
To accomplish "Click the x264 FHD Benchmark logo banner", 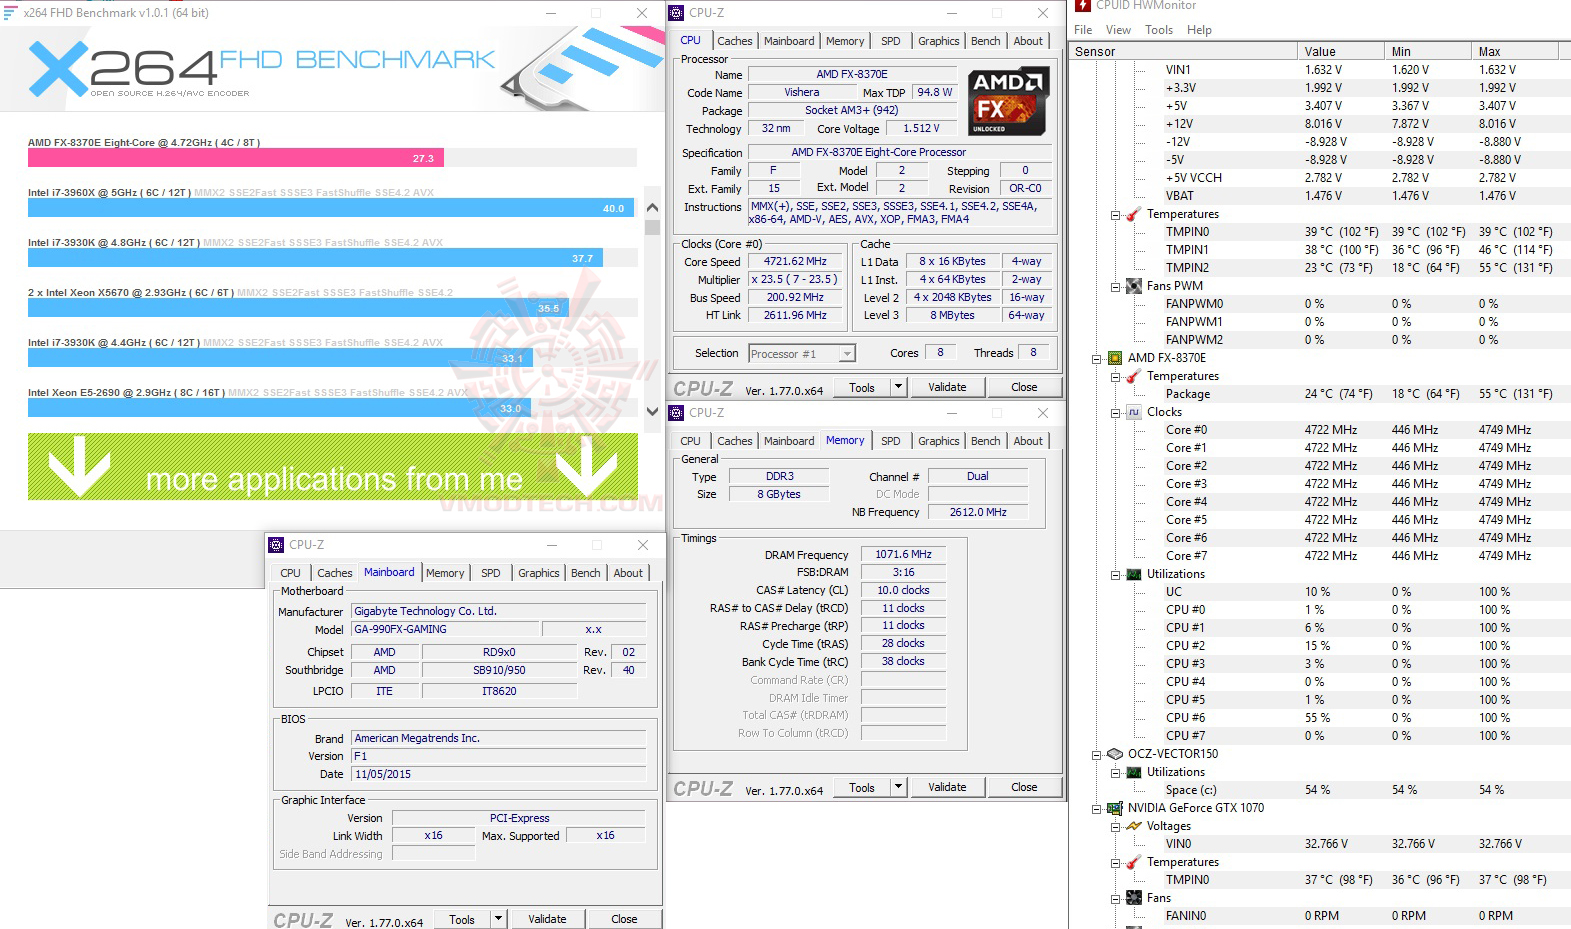I will click(330, 68).
